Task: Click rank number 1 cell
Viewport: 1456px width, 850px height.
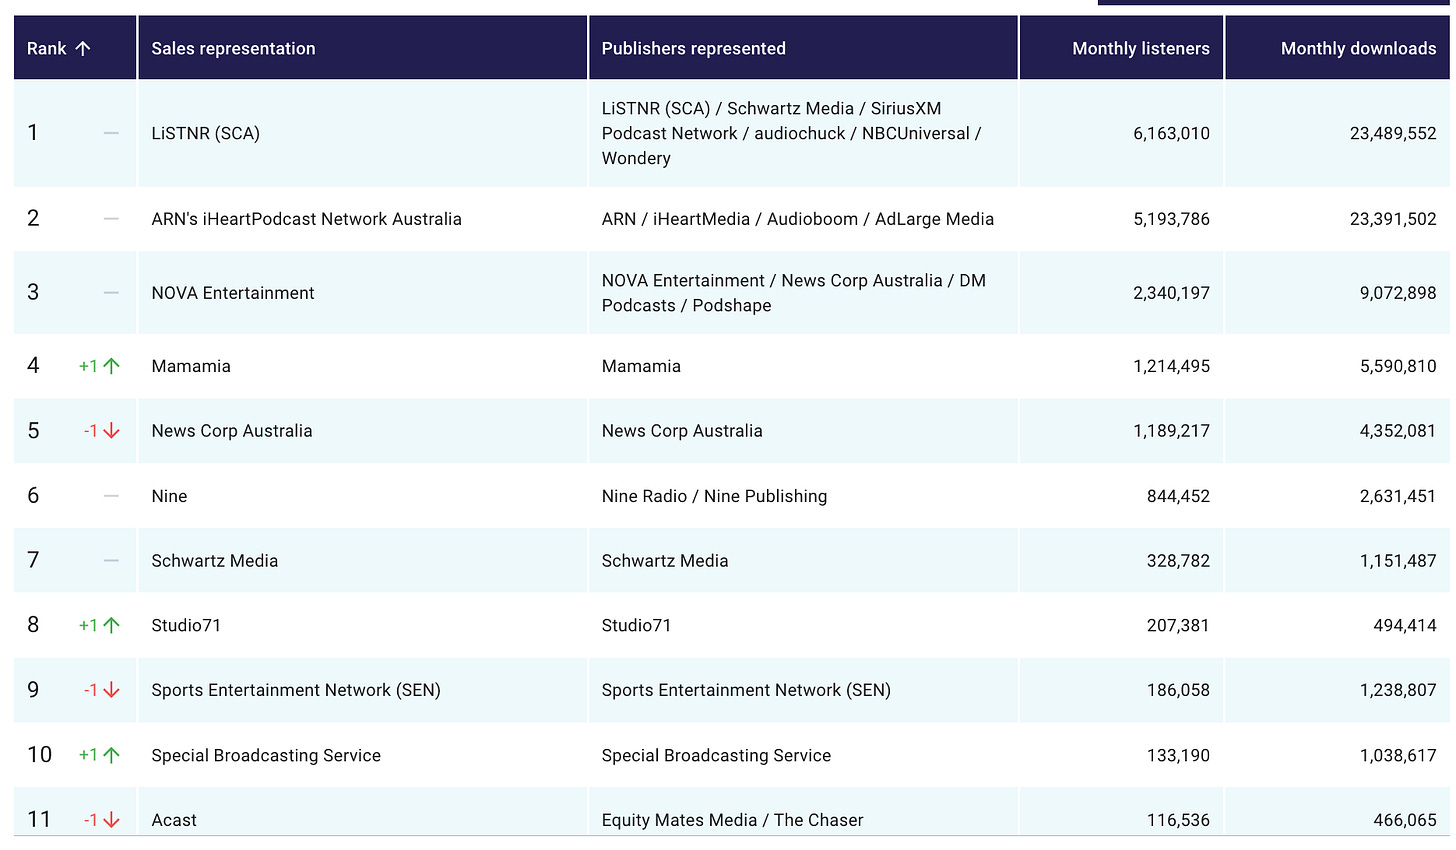Action: [x=33, y=133]
